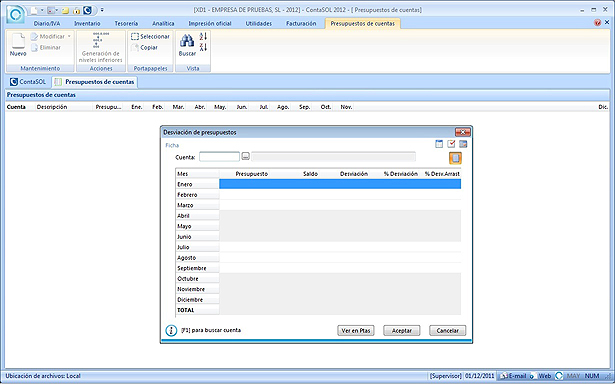Select the Presupuestos de cuentas ribbon tab
Screen dimensions: 615x384
[362, 24]
